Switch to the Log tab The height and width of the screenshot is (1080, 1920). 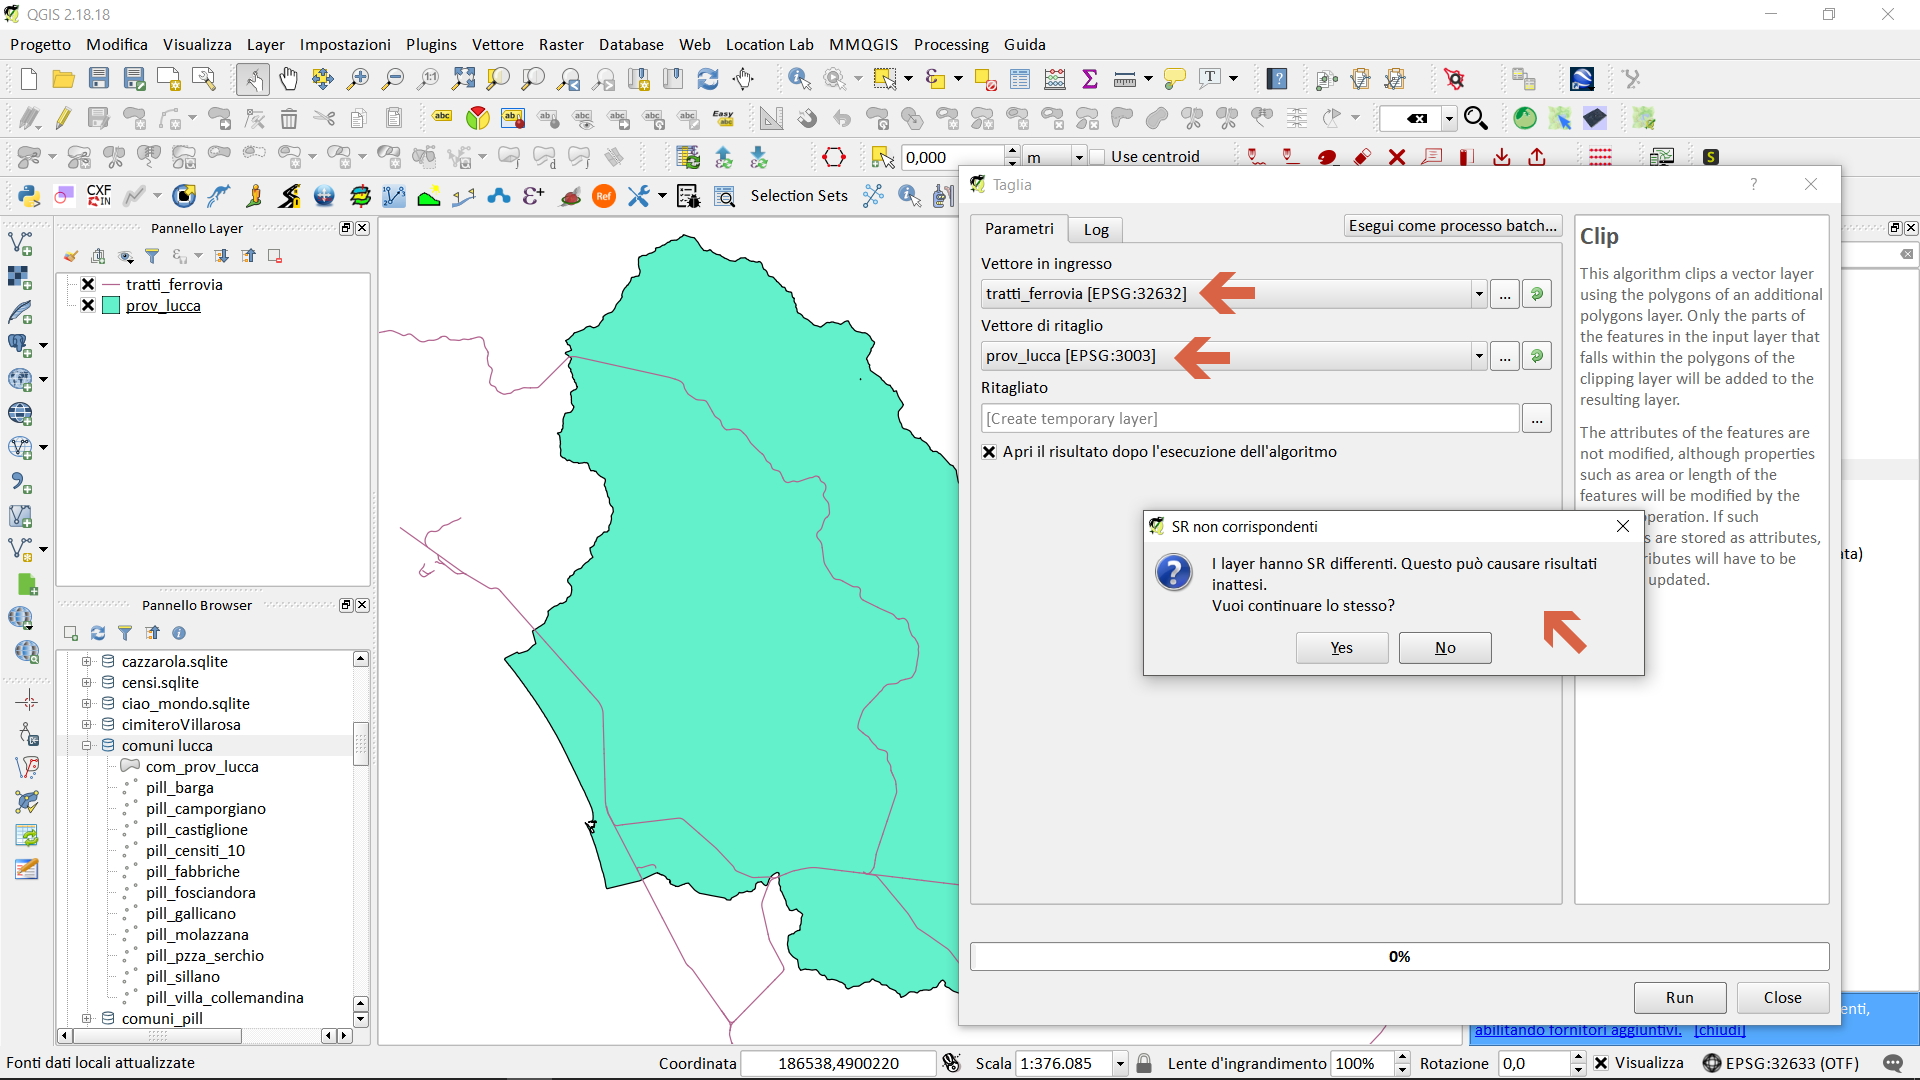(x=1096, y=229)
